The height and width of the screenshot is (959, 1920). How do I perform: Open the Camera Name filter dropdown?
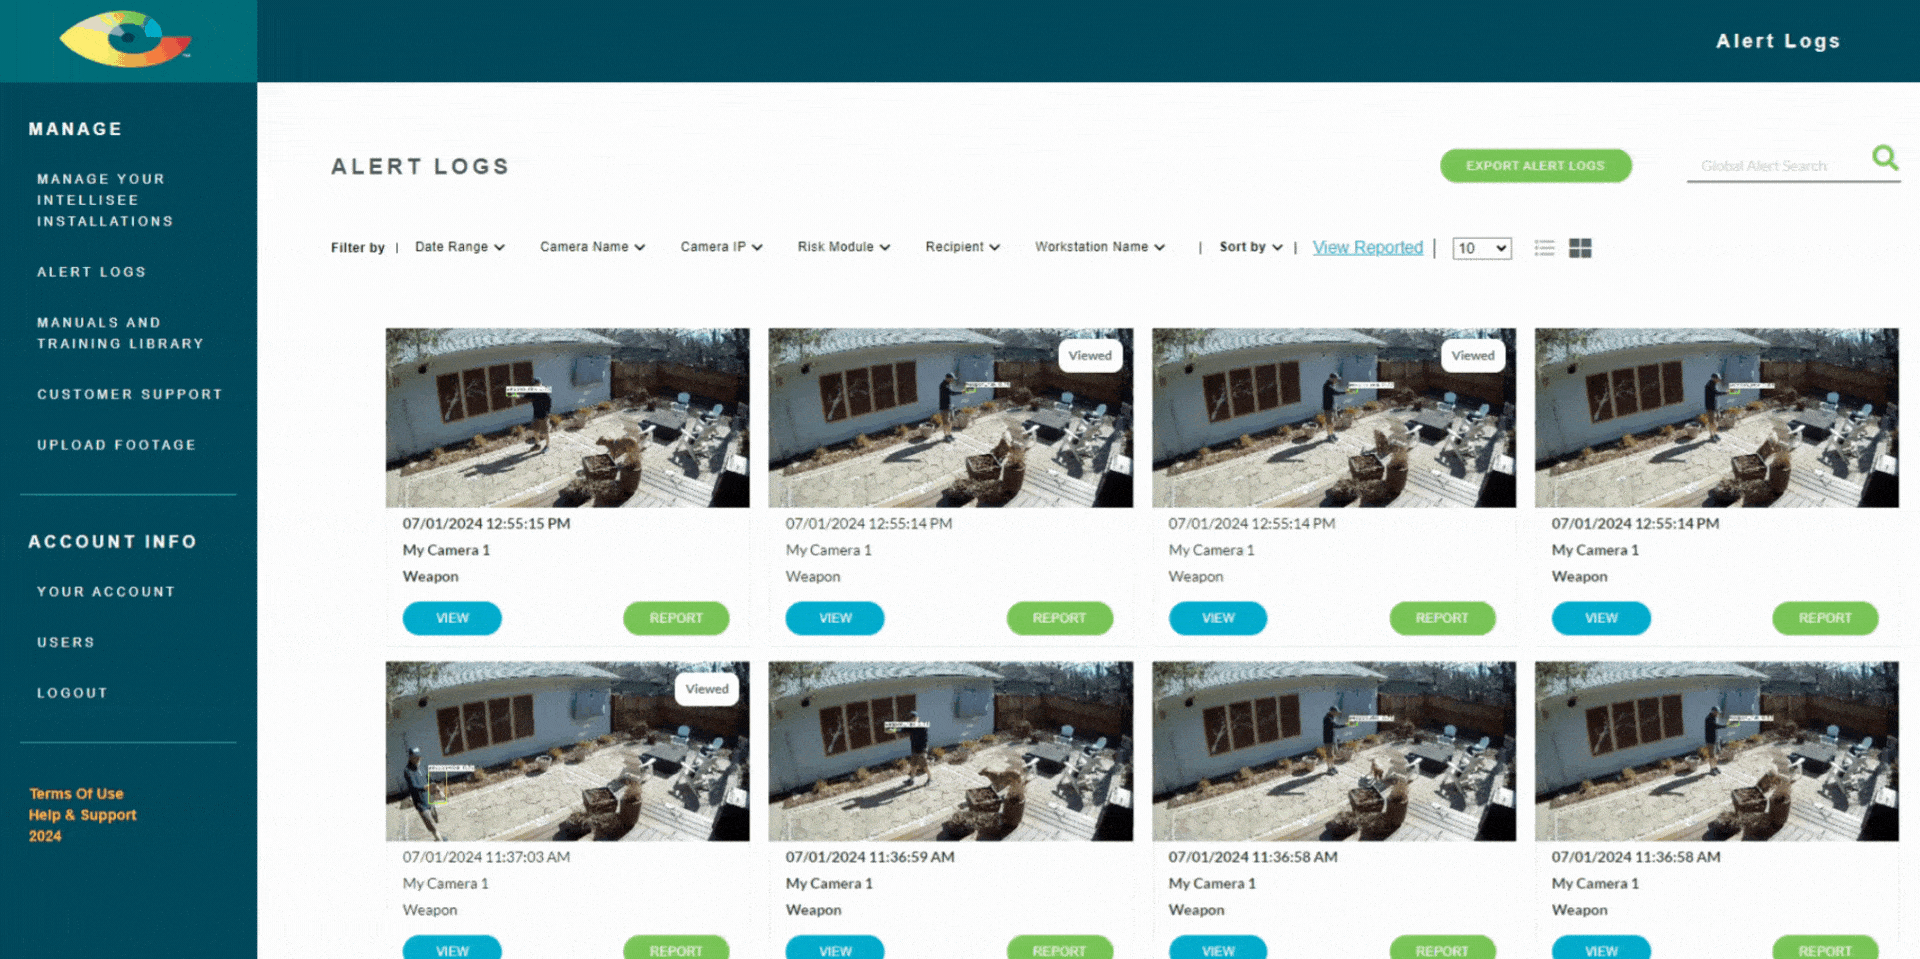click(592, 247)
